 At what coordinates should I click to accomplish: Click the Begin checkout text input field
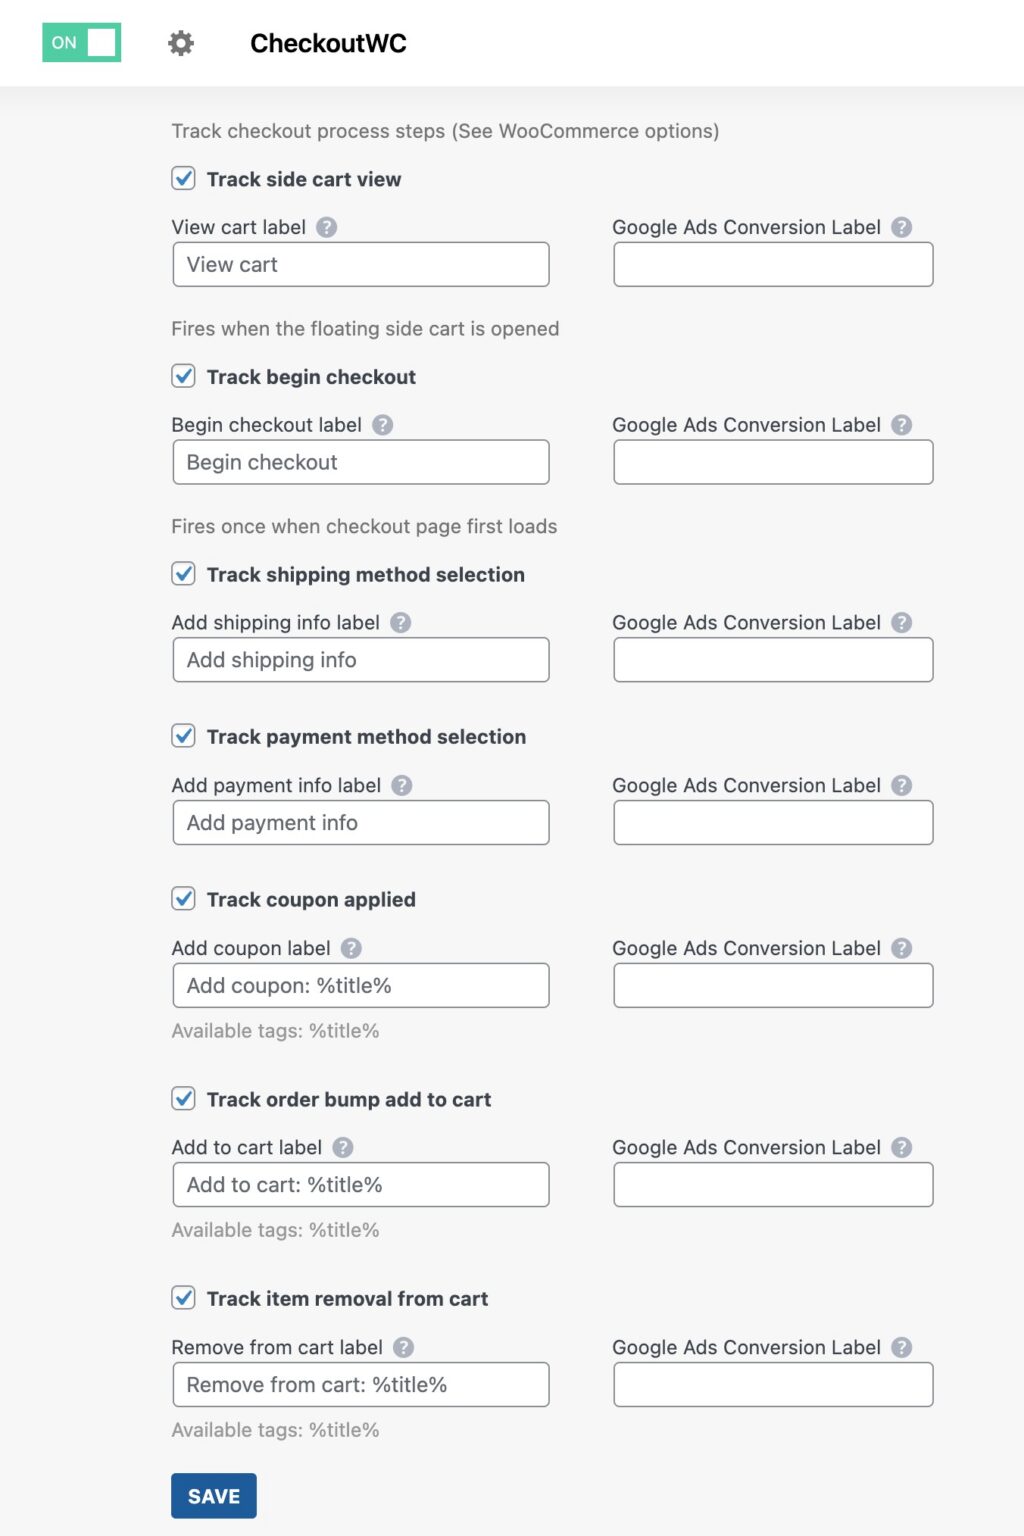click(361, 462)
